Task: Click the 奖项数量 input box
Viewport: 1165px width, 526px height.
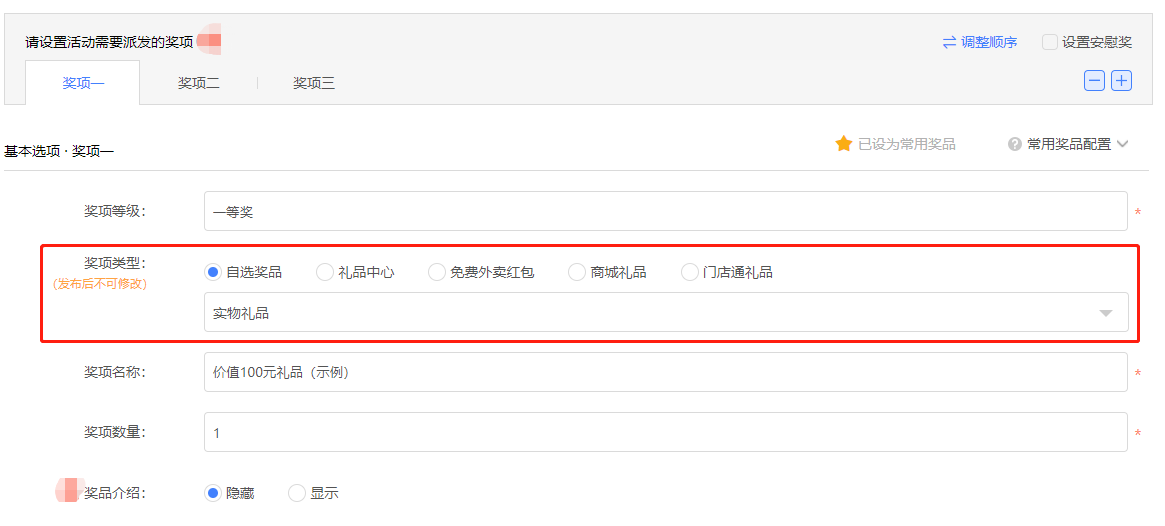Action: point(666,432)
